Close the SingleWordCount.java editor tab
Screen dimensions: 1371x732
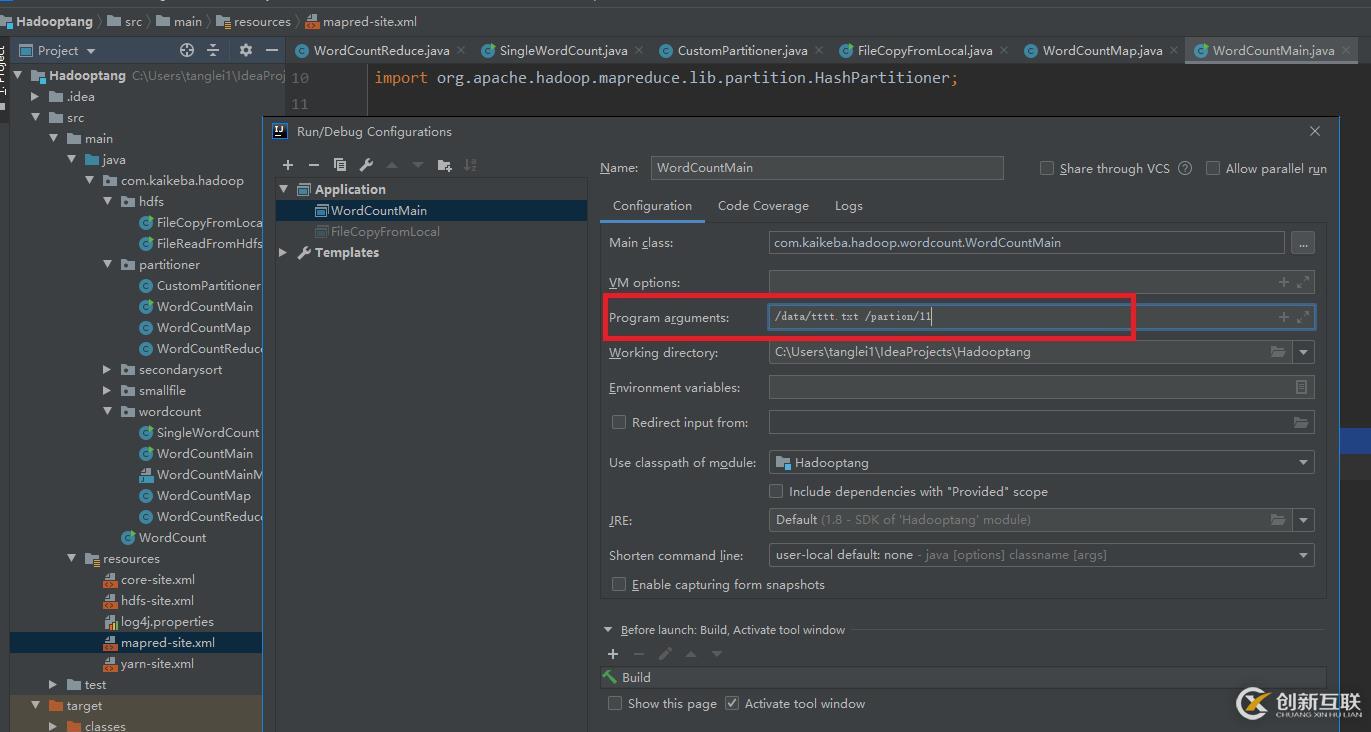640,50
